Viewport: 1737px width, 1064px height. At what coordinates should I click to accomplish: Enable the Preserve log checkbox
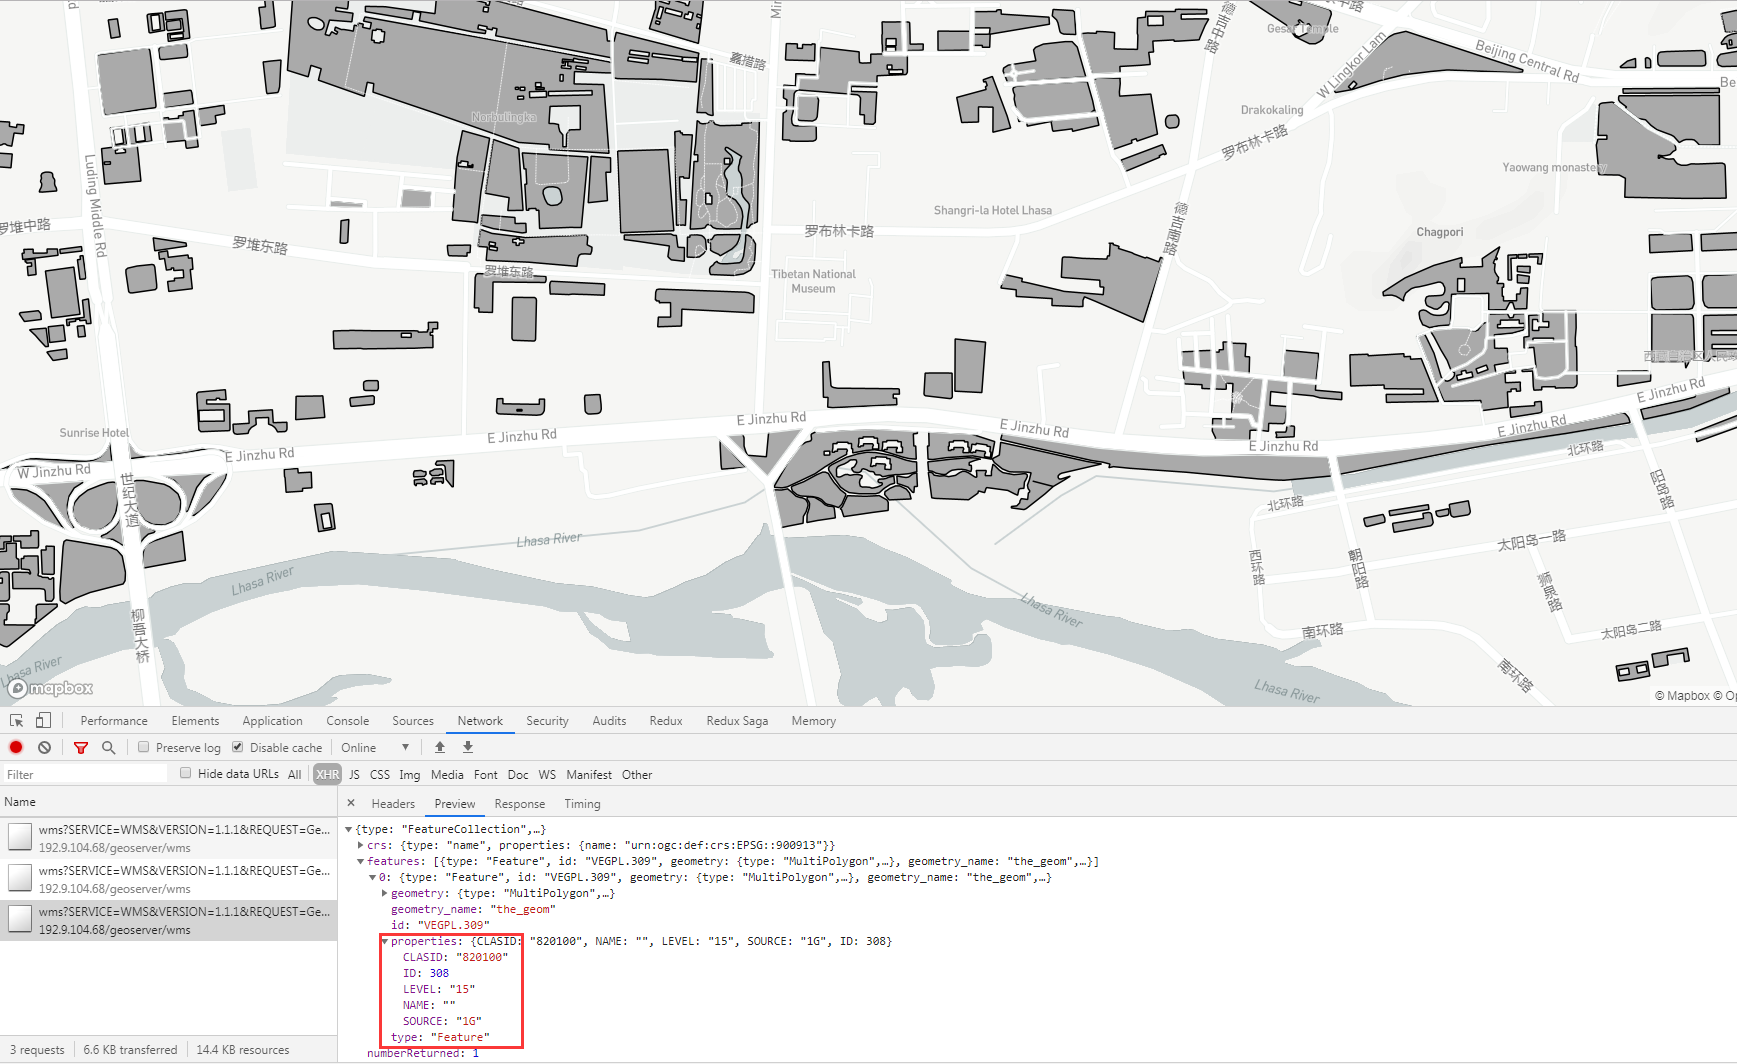(144, 746)
